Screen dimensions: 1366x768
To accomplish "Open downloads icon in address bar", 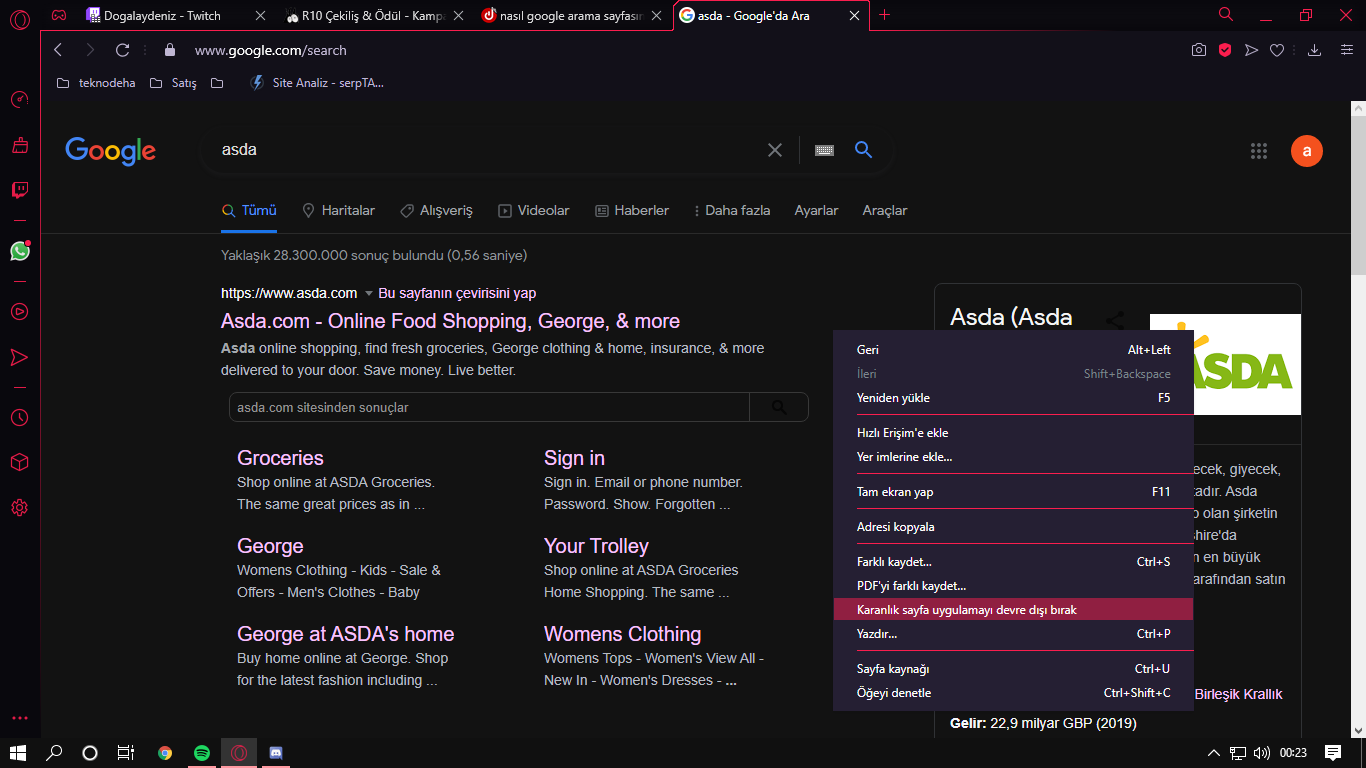I will click(x=1315, y=50).
